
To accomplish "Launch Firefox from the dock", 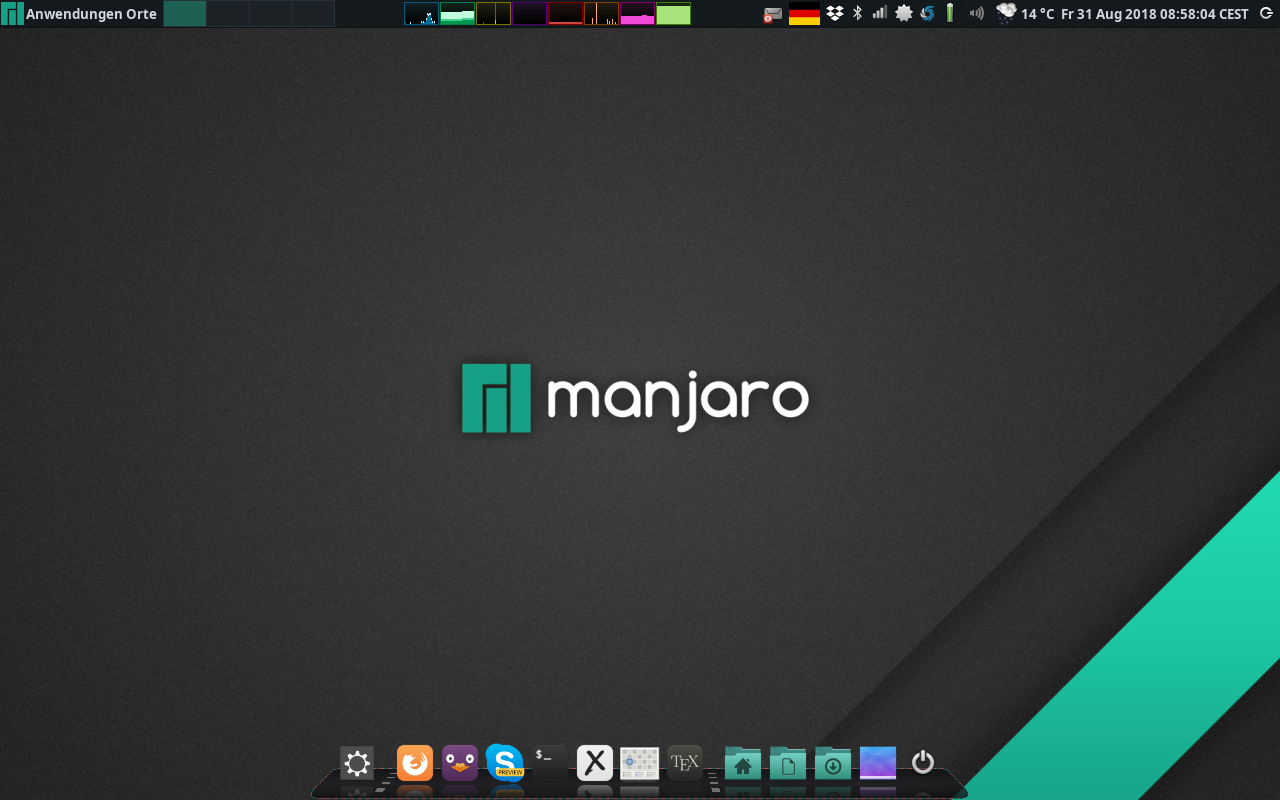I will coord(415,762).
